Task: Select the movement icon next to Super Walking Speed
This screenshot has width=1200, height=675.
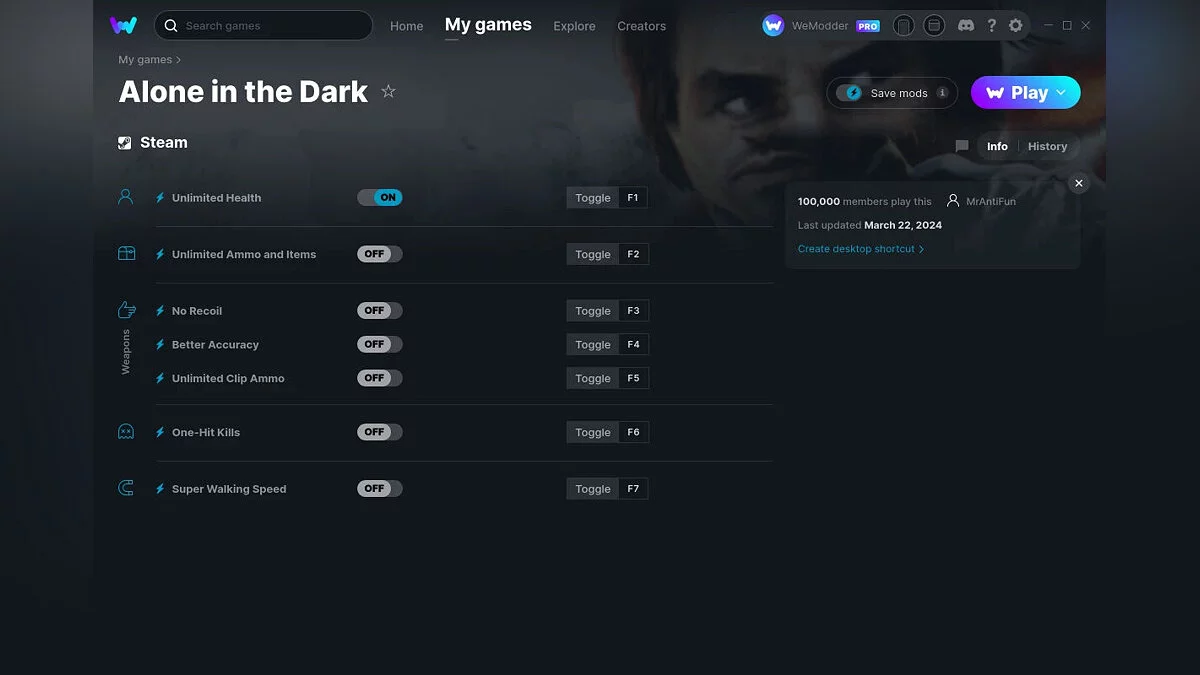Action: tap(125, 488)
